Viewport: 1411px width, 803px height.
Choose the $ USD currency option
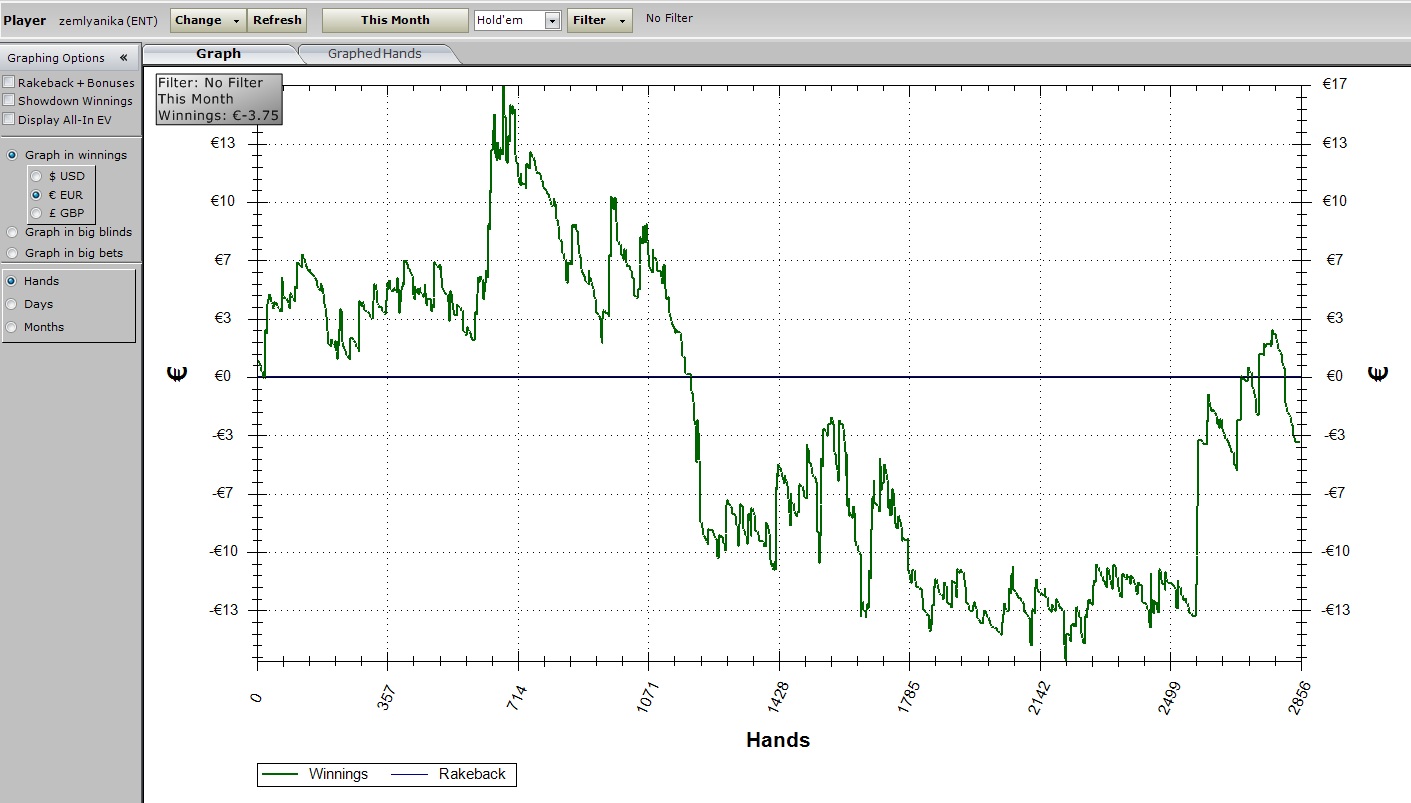(x=36, y=176)
